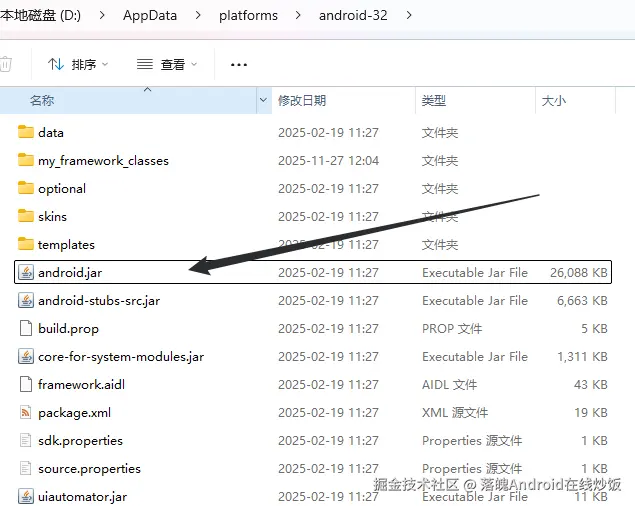This screenshot has height=506, width=635.
Task: Click the 2025-11-27 12:04 date cell
Action: [328, 161]
